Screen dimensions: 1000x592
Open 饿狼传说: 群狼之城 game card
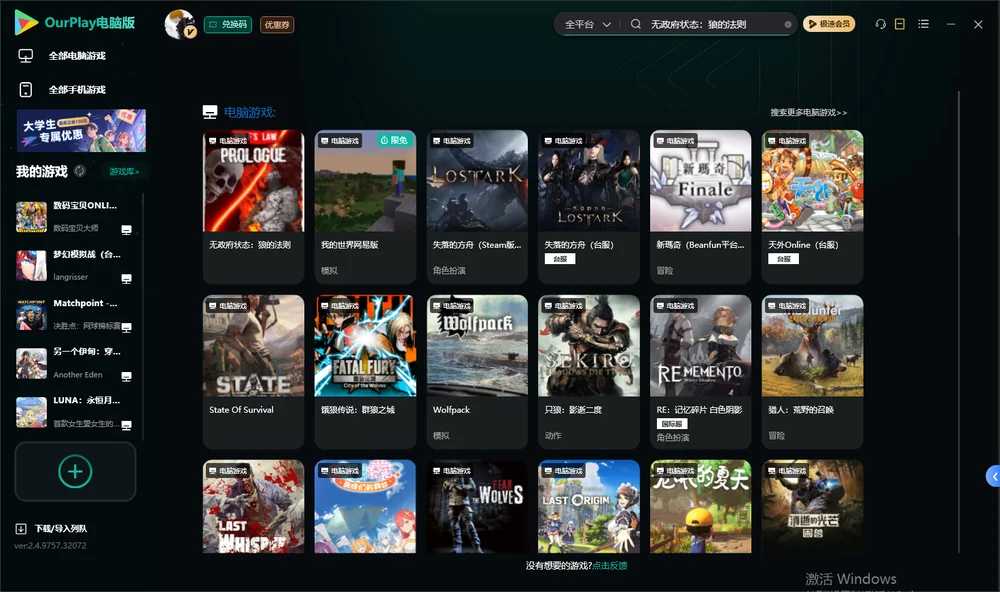(x=365, y=371)
